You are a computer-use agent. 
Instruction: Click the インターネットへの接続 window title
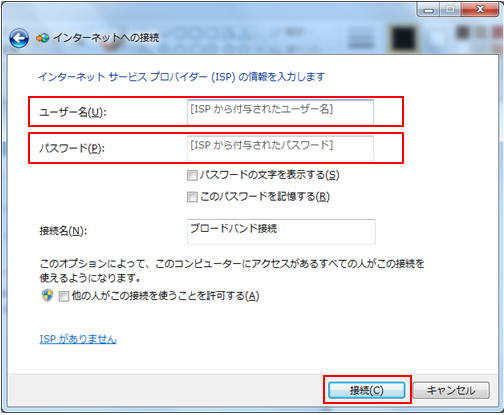(106, 38)
